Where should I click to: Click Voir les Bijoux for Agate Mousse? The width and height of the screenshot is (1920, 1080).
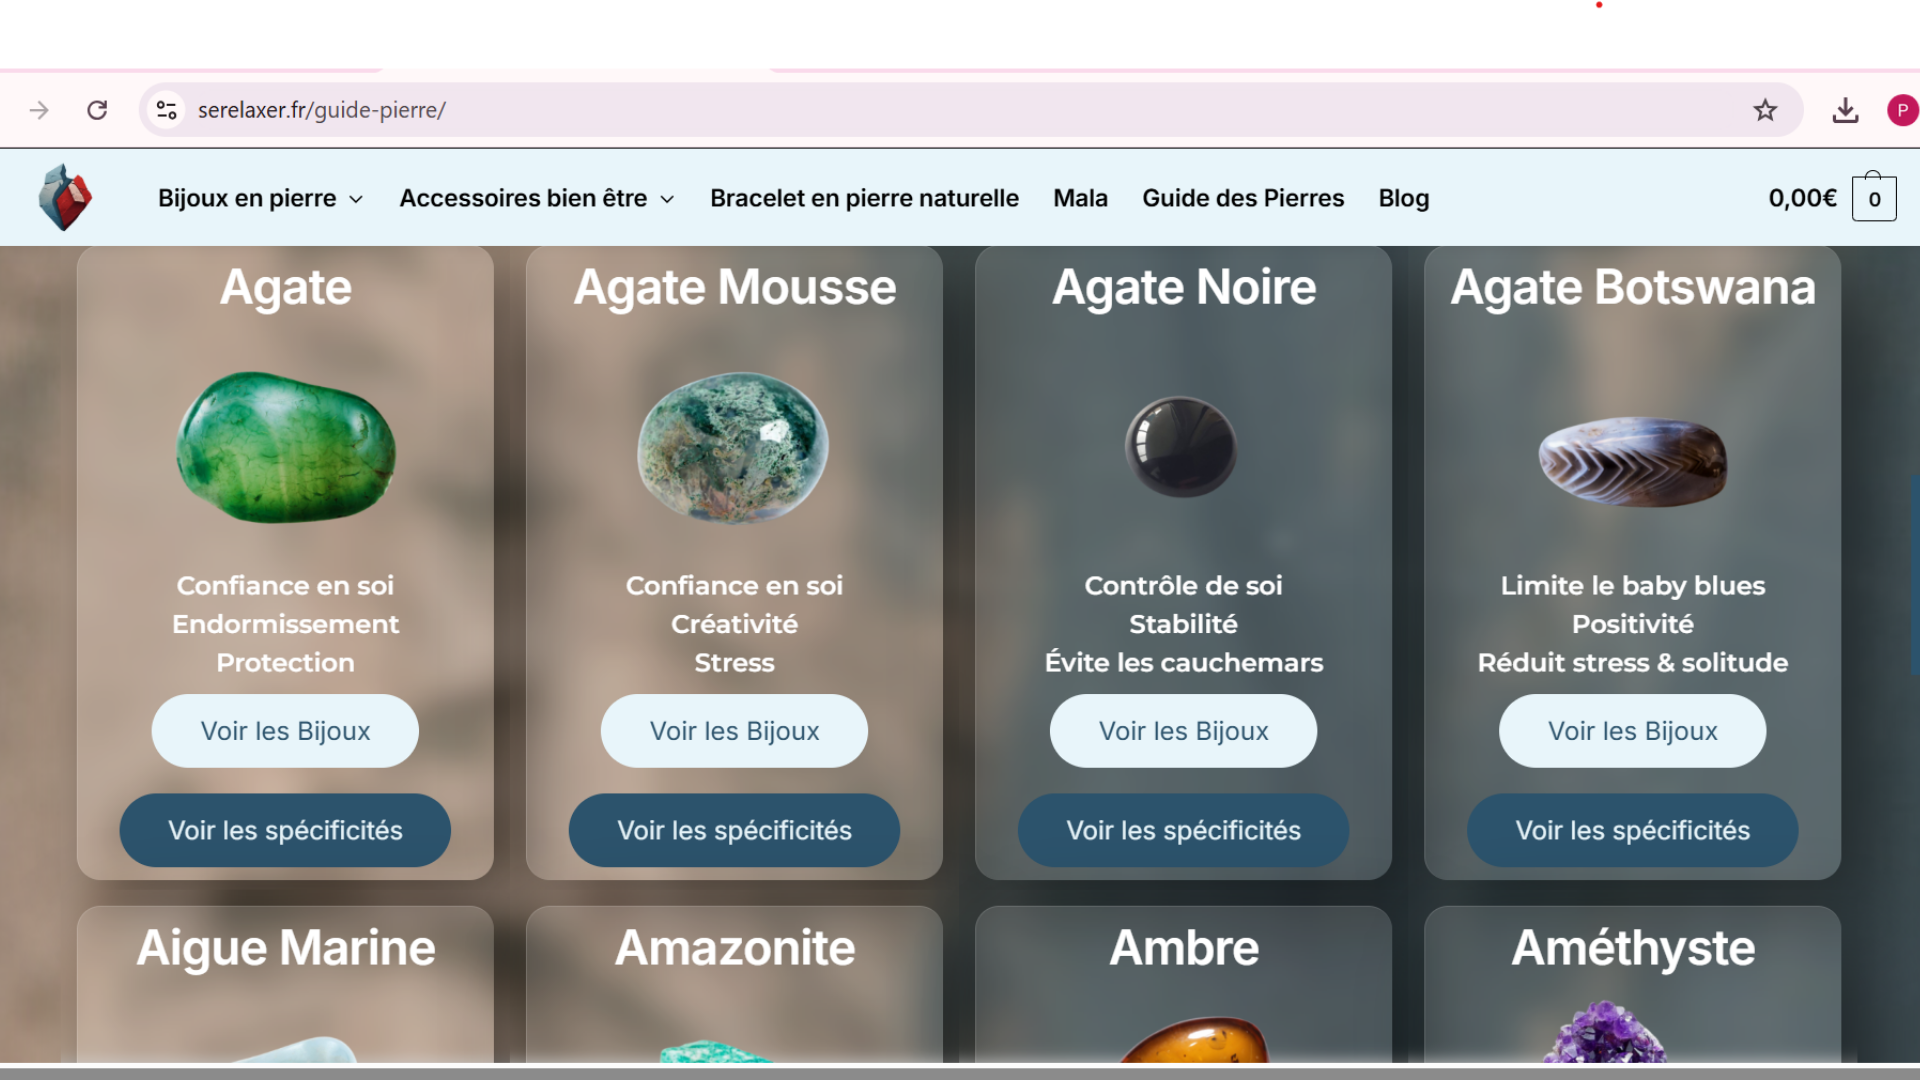[734, 731]
